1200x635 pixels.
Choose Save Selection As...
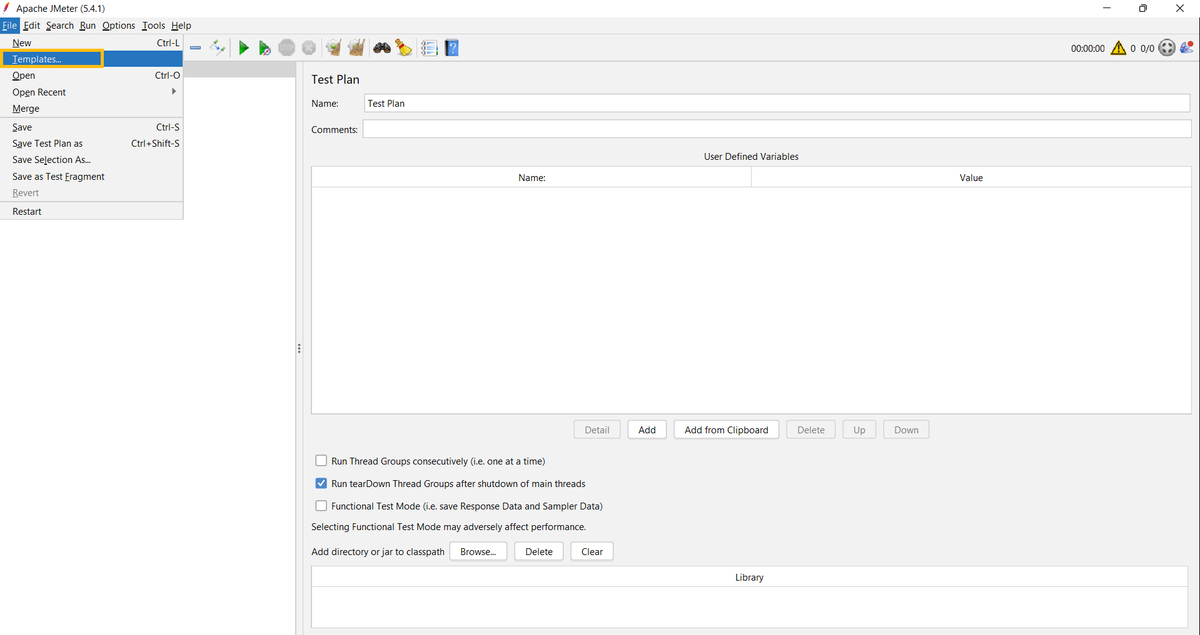click(91, 159)
